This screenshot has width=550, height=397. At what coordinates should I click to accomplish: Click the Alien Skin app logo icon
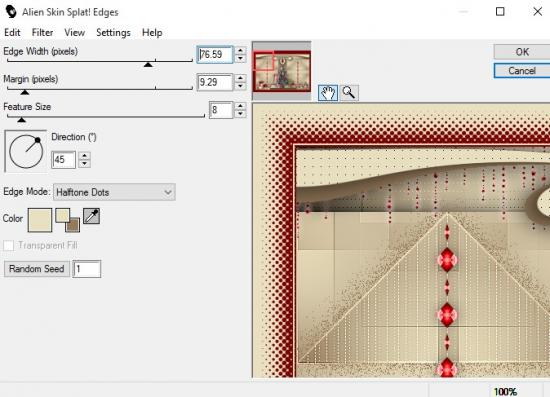click(x=11, y=12)
